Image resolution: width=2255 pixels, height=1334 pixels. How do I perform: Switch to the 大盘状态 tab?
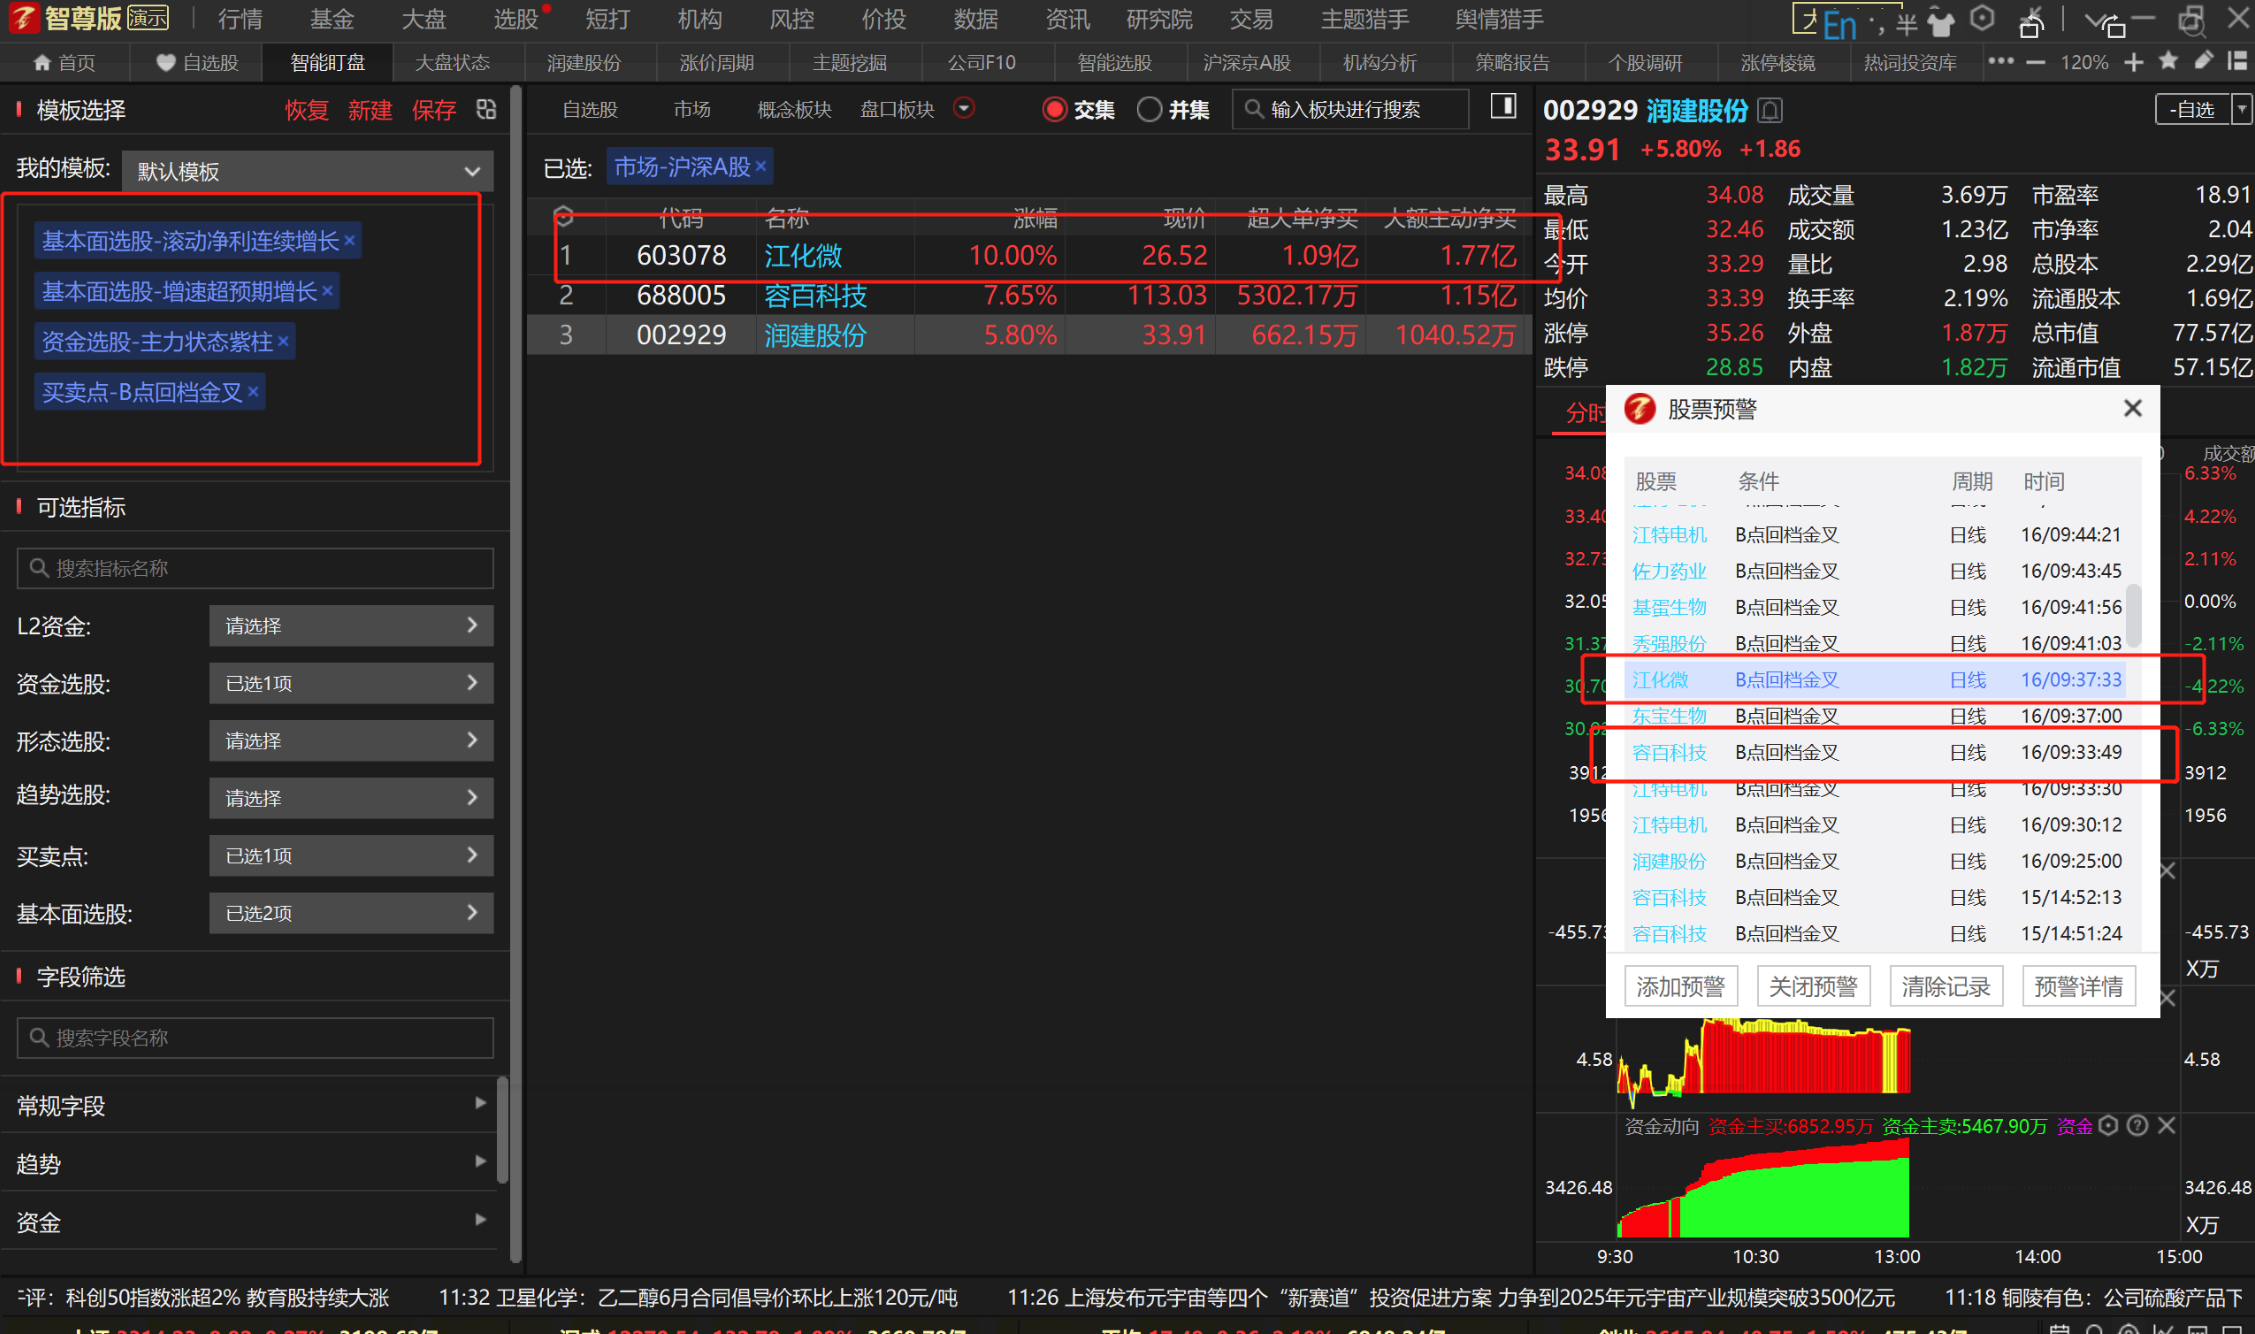click(x=452, y=62)
